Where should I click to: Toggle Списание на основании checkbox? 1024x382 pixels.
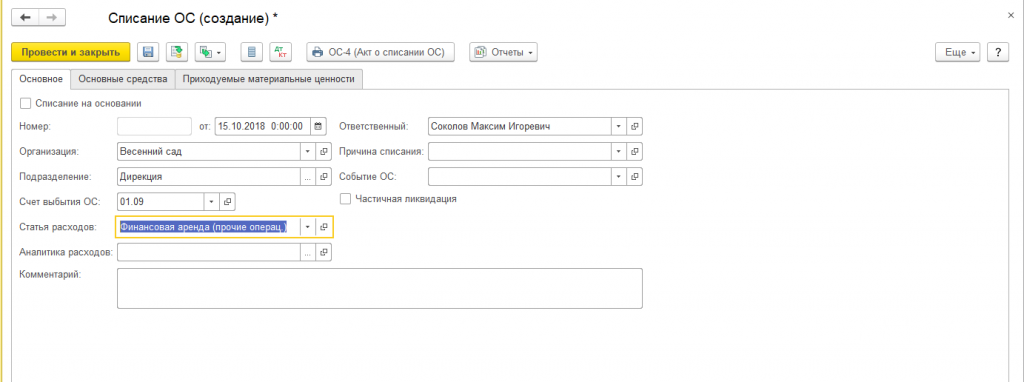point(25,103)
